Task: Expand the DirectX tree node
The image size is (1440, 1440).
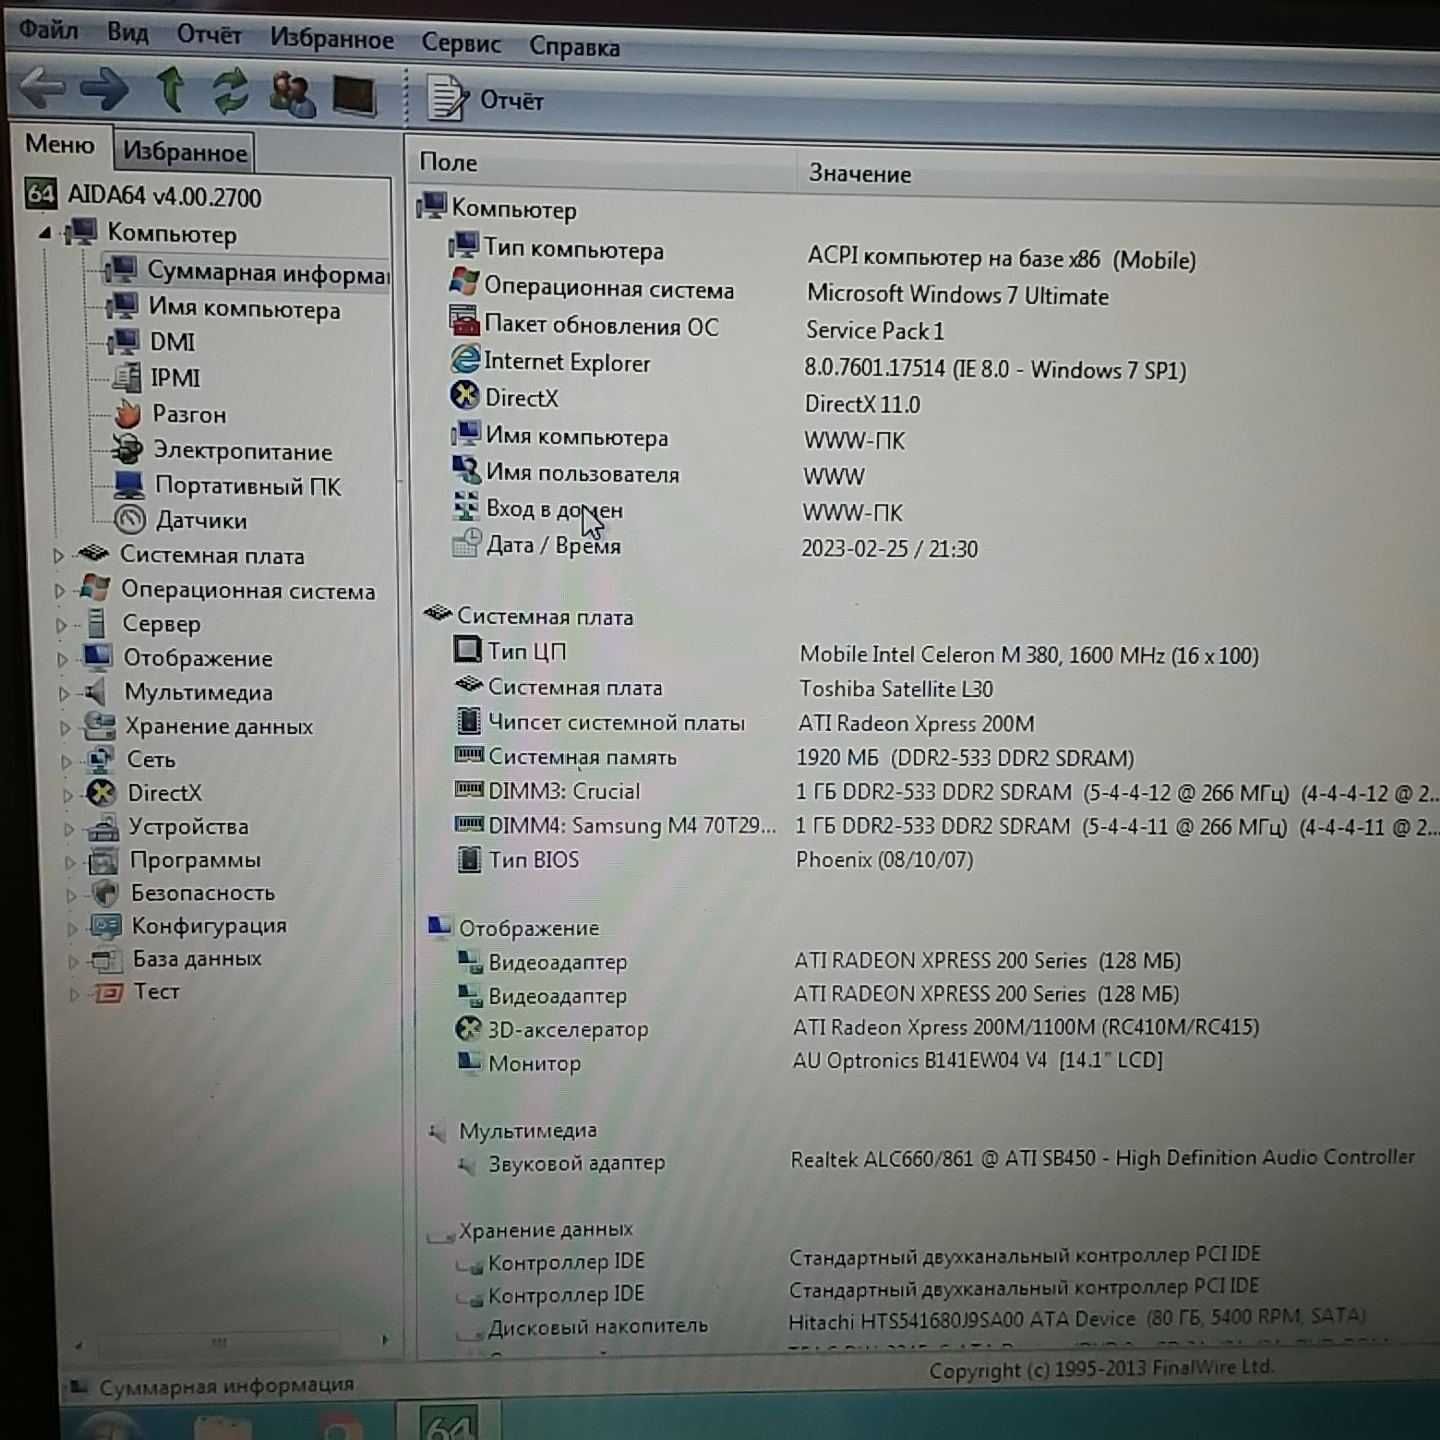Action: [67, 795]
